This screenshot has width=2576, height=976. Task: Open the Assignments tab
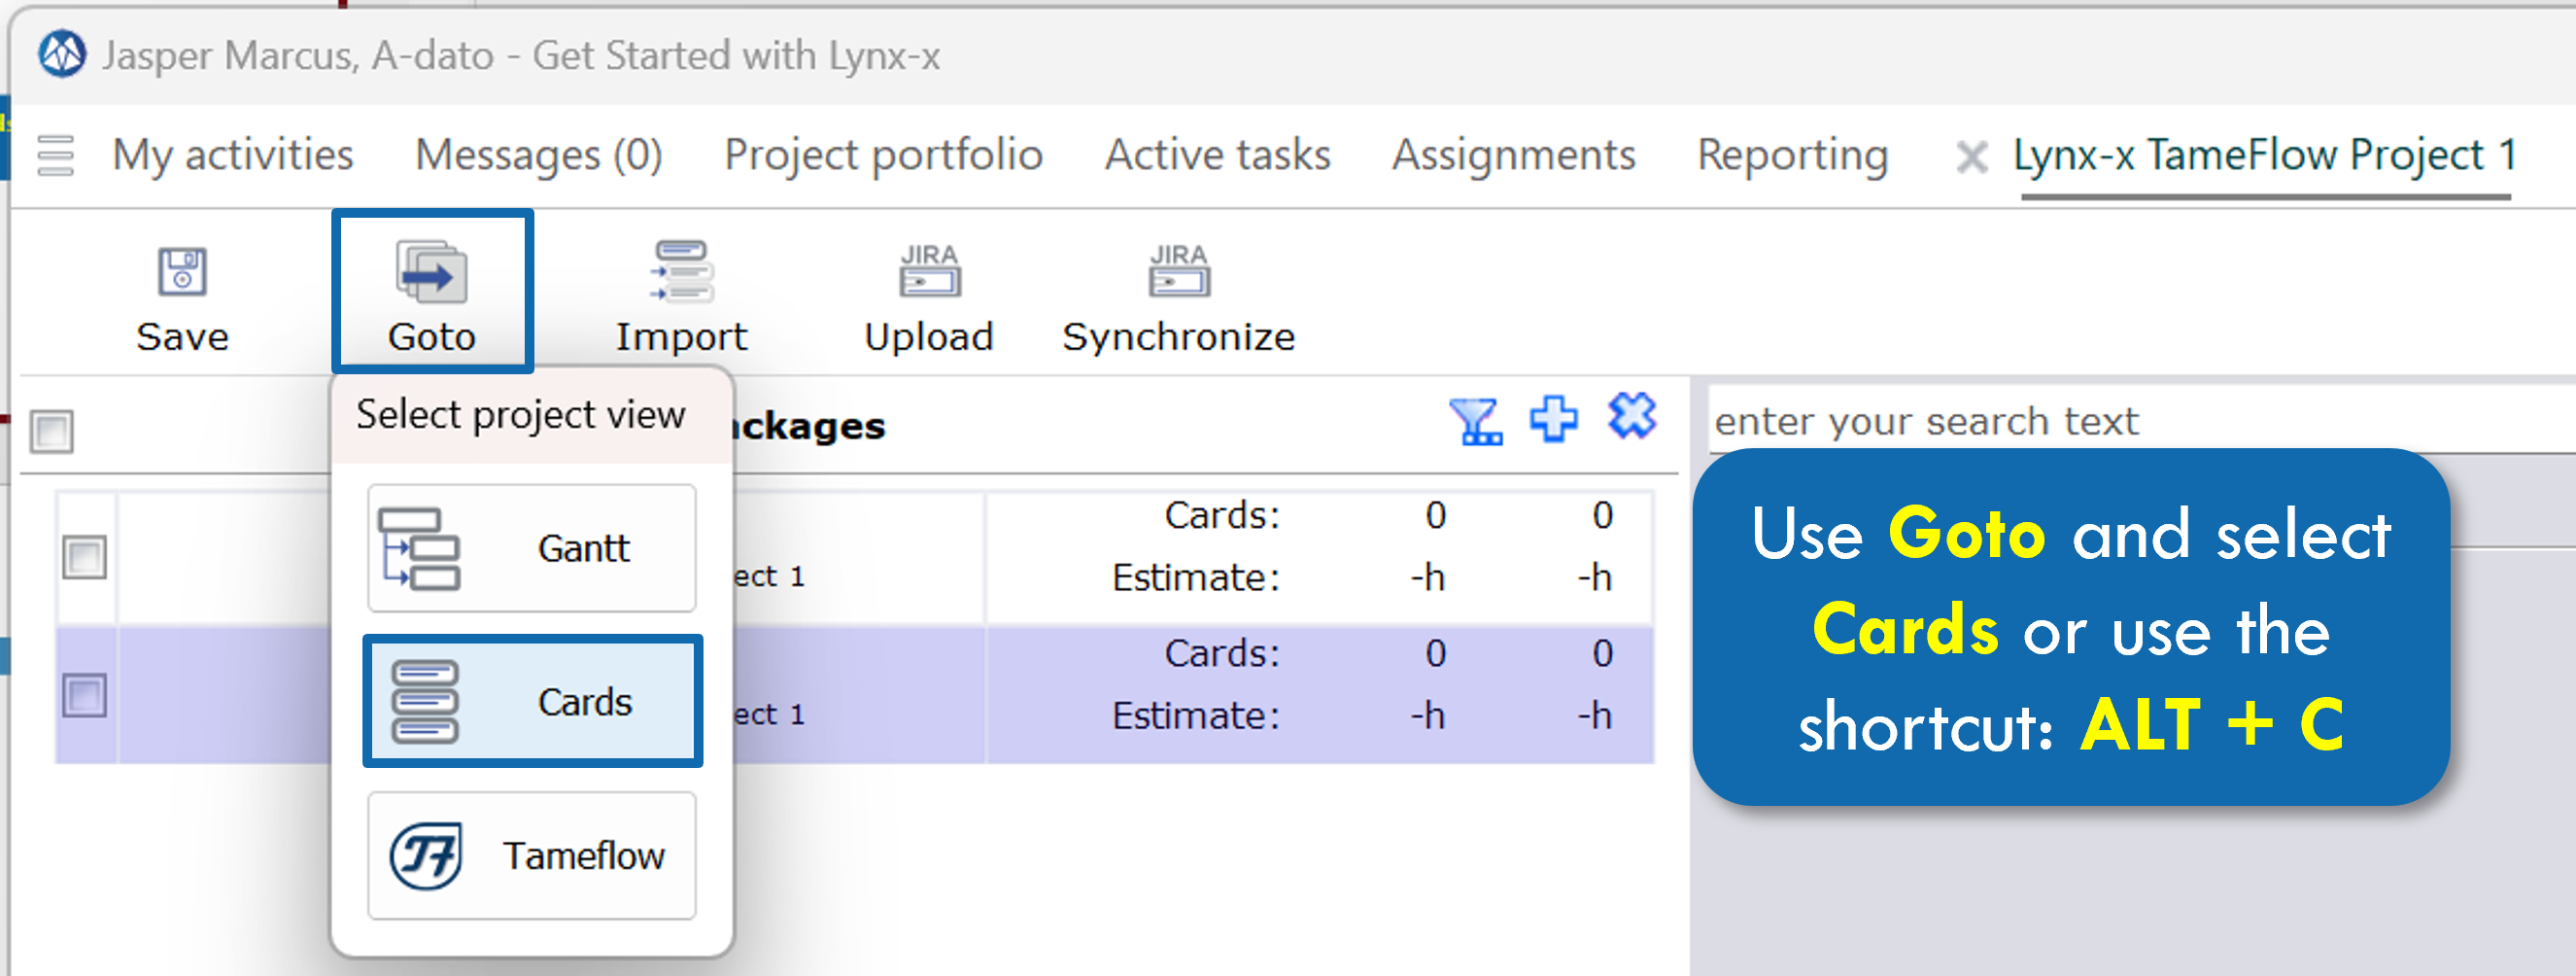click(x=1513, y=155)
